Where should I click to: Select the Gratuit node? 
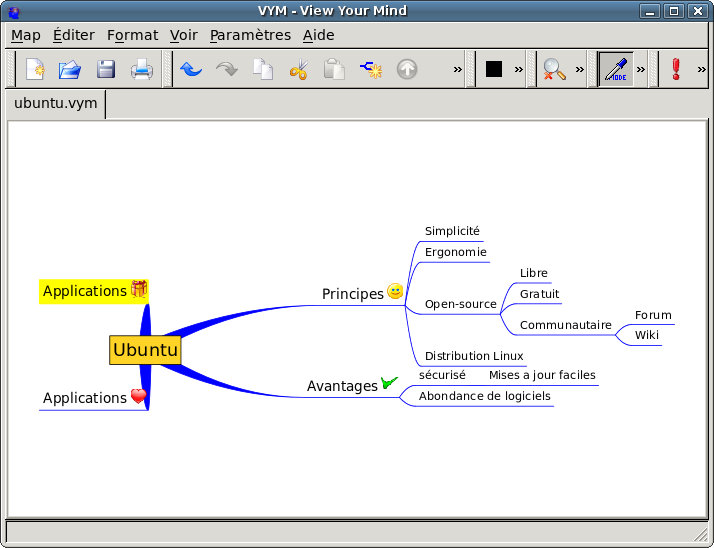[x=540, y=294]
